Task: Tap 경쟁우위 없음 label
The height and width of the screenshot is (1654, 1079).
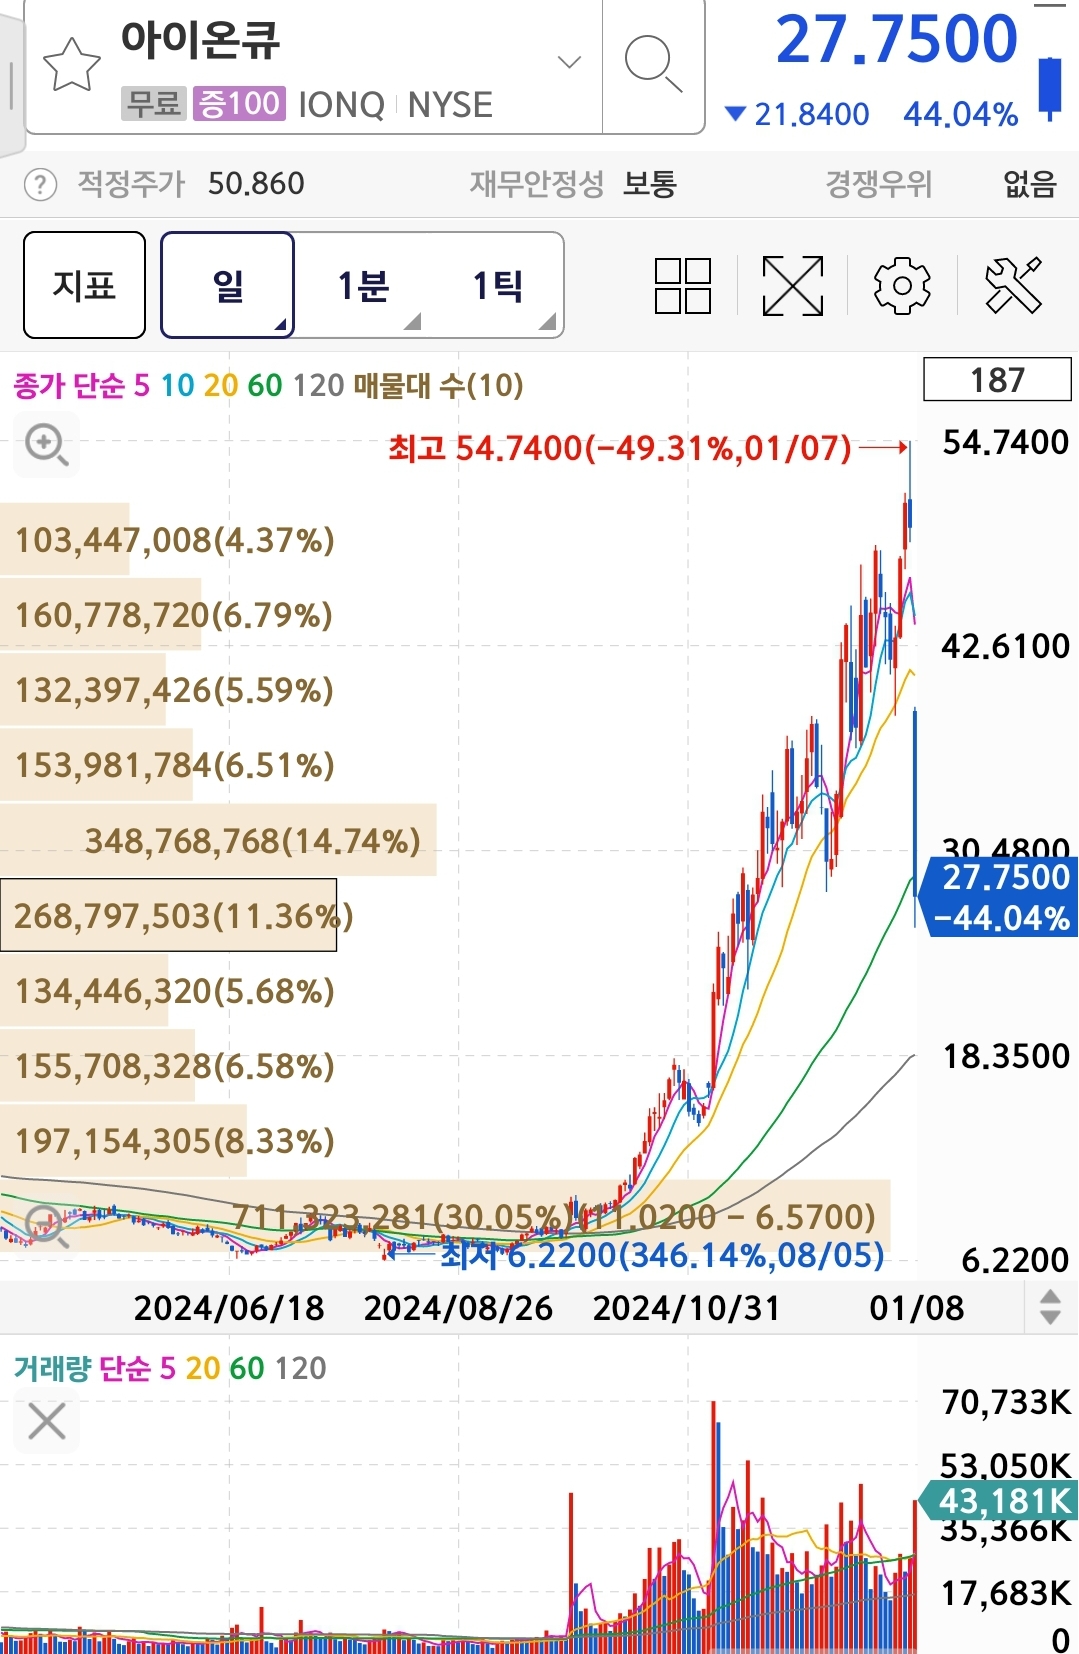Action: click(940, 184)
